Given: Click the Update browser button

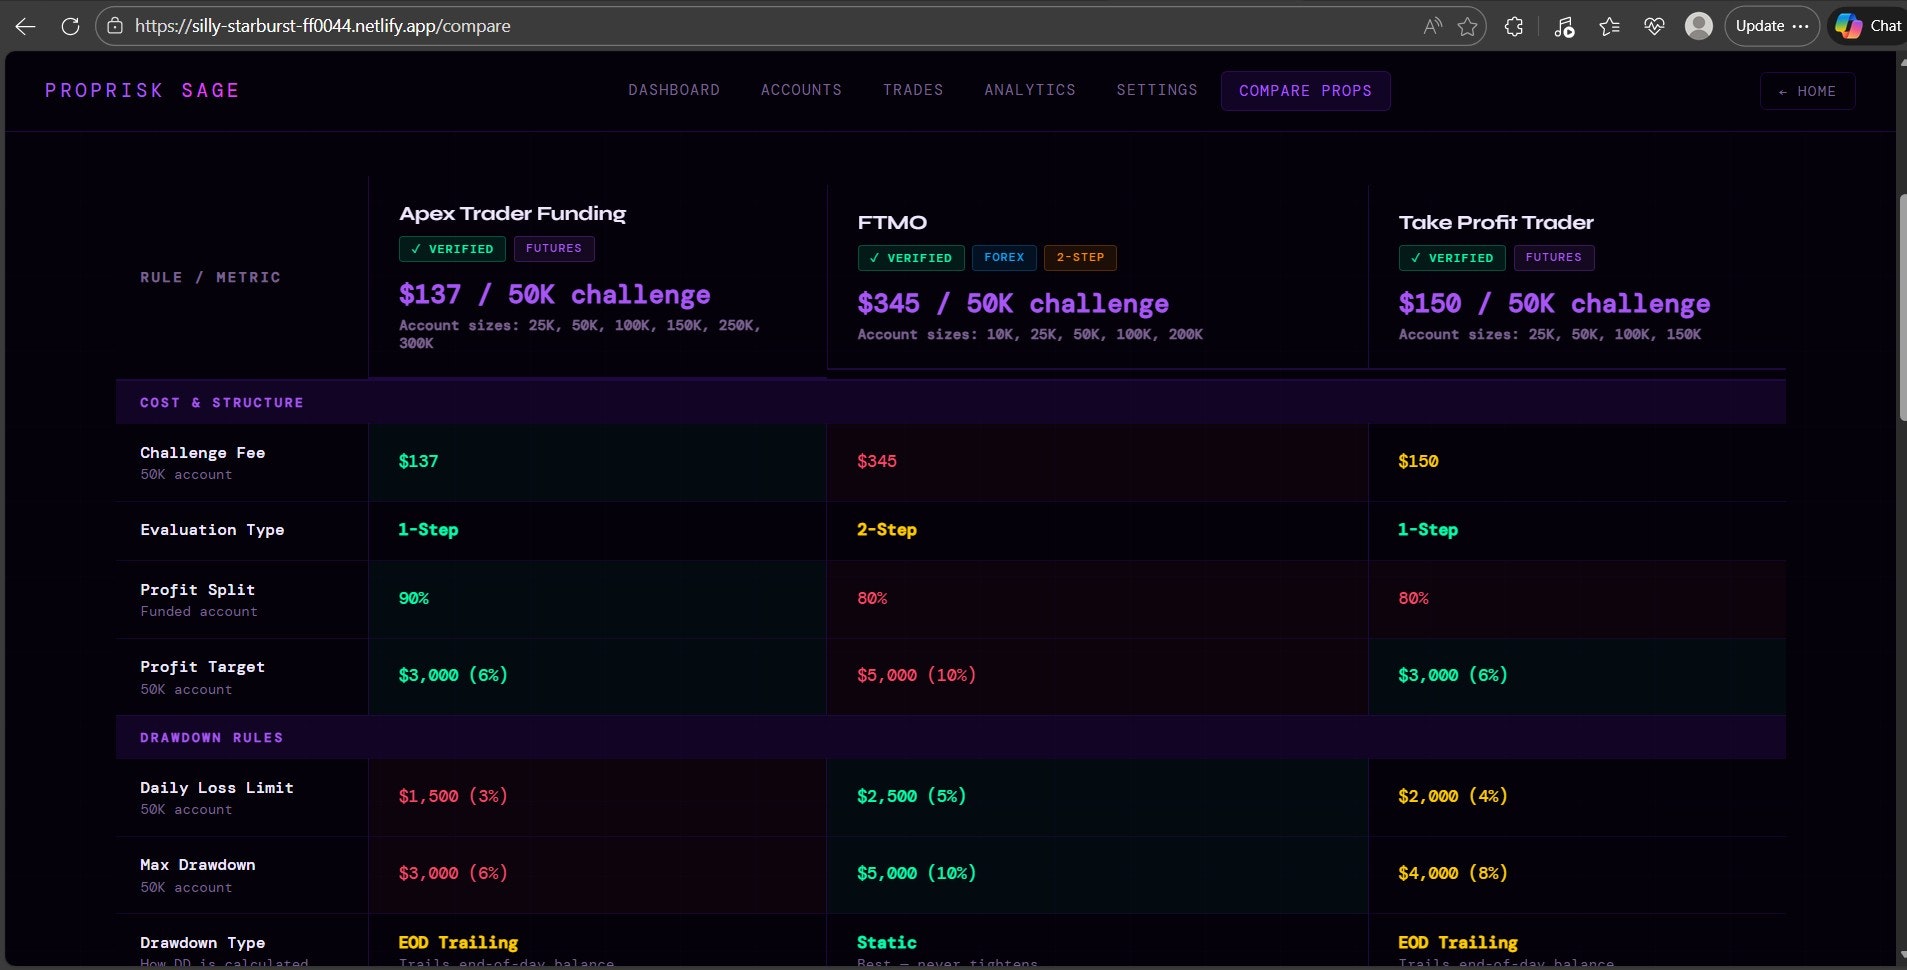Looking at the screenshot, I should [1762, 26].
